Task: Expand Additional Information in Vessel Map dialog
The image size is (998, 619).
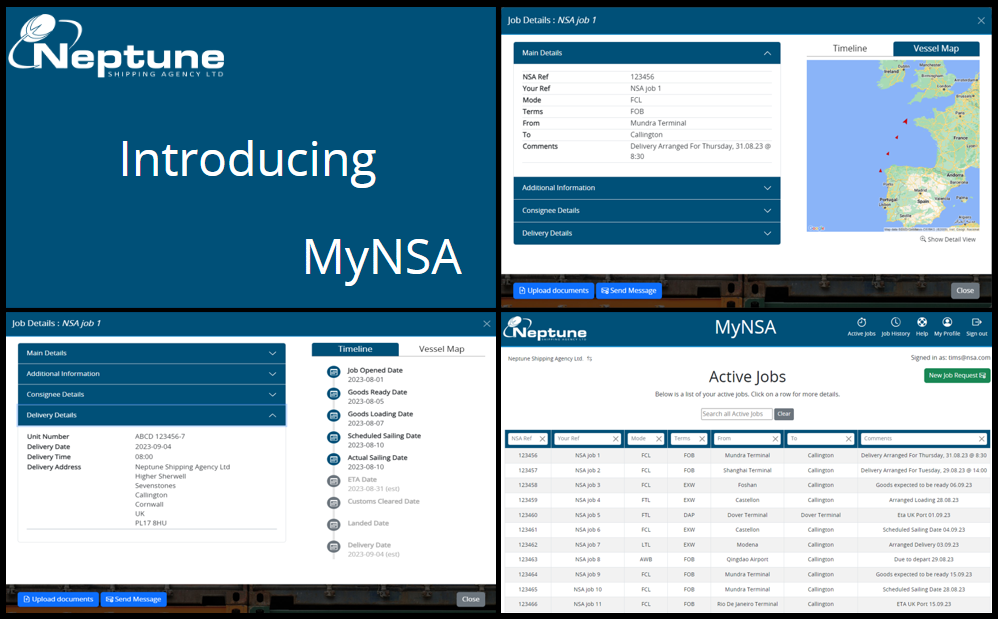Action: [x=647, y=188]
